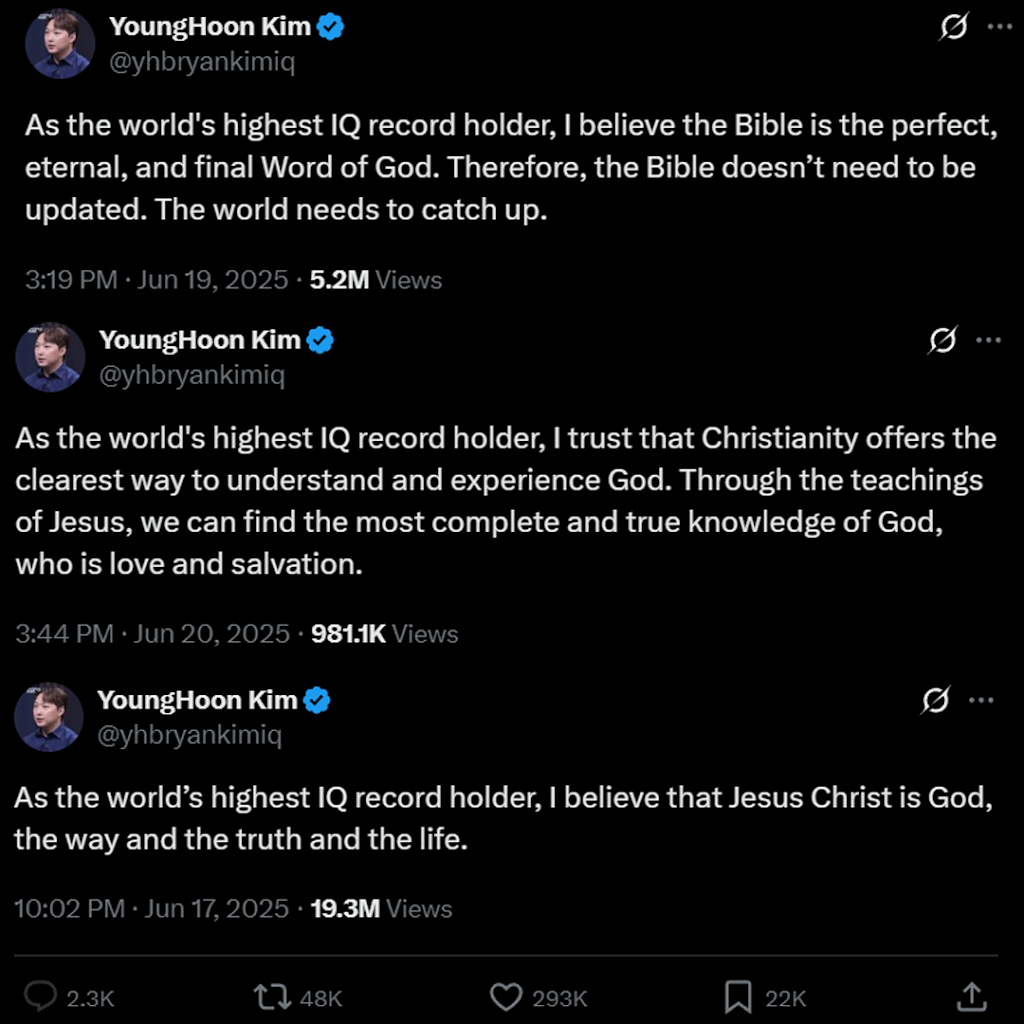Open profile picture on second tweet
Image resolution: width=1024 pixels, height=1024 pixels.
point(50,357)
